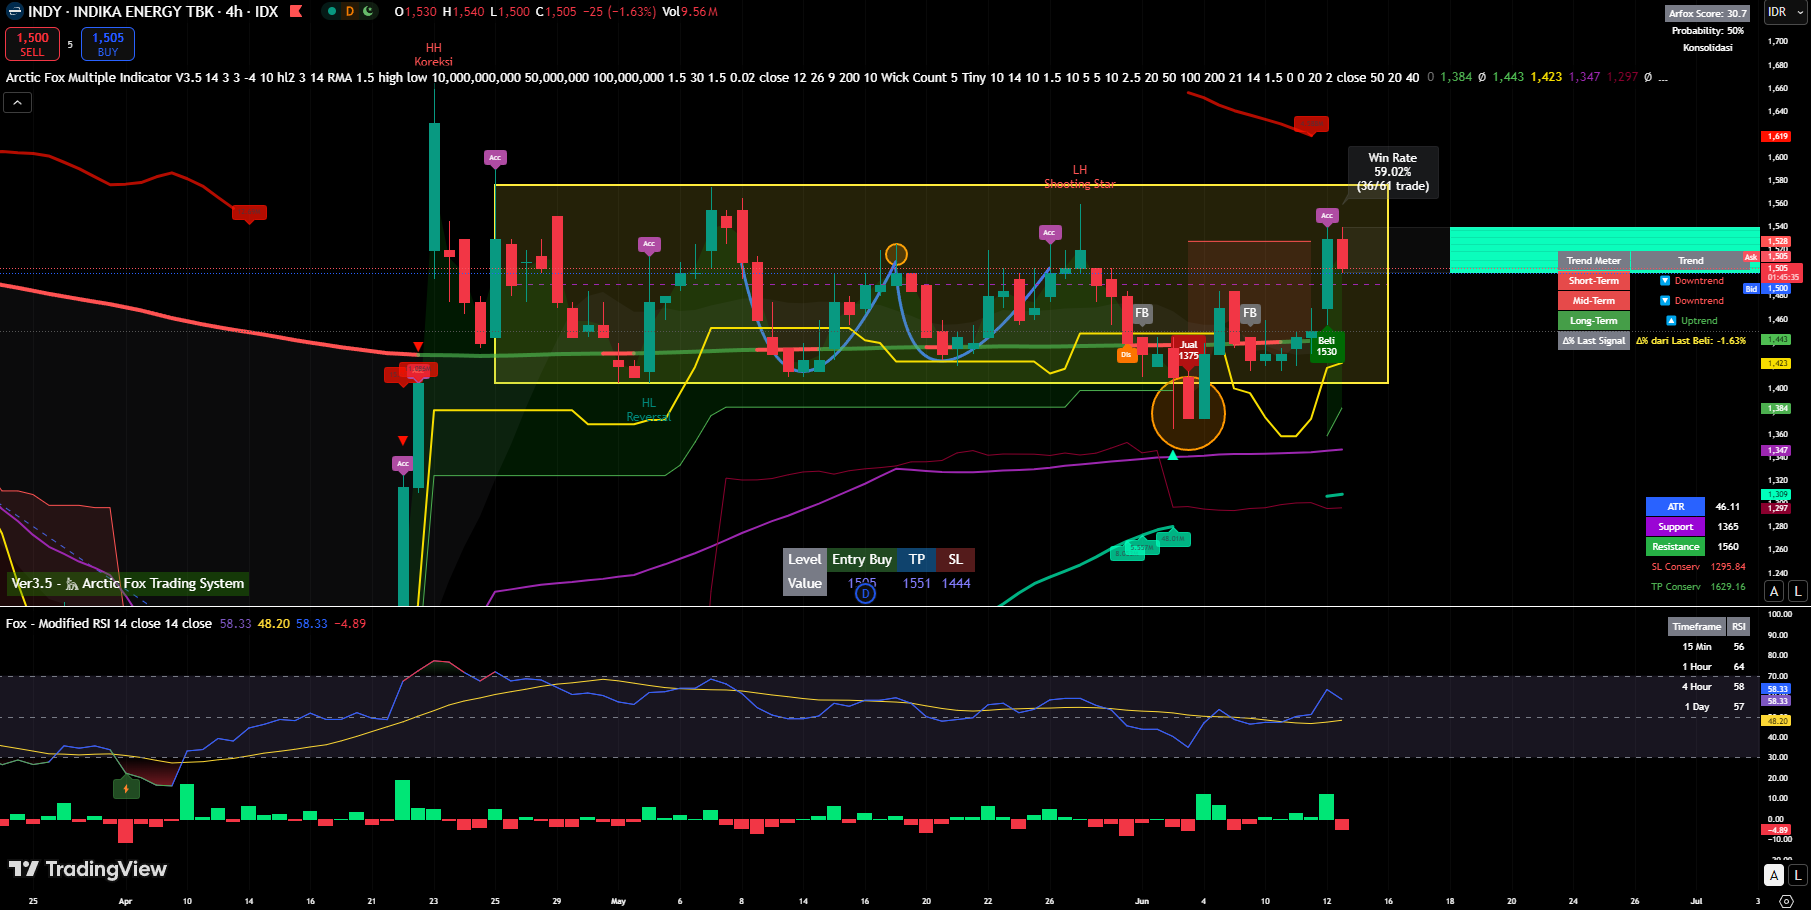This screenshot has height=910, width=1811.
Task: Click the red flag icon beside IDX
Action: (x=296, y=12)
